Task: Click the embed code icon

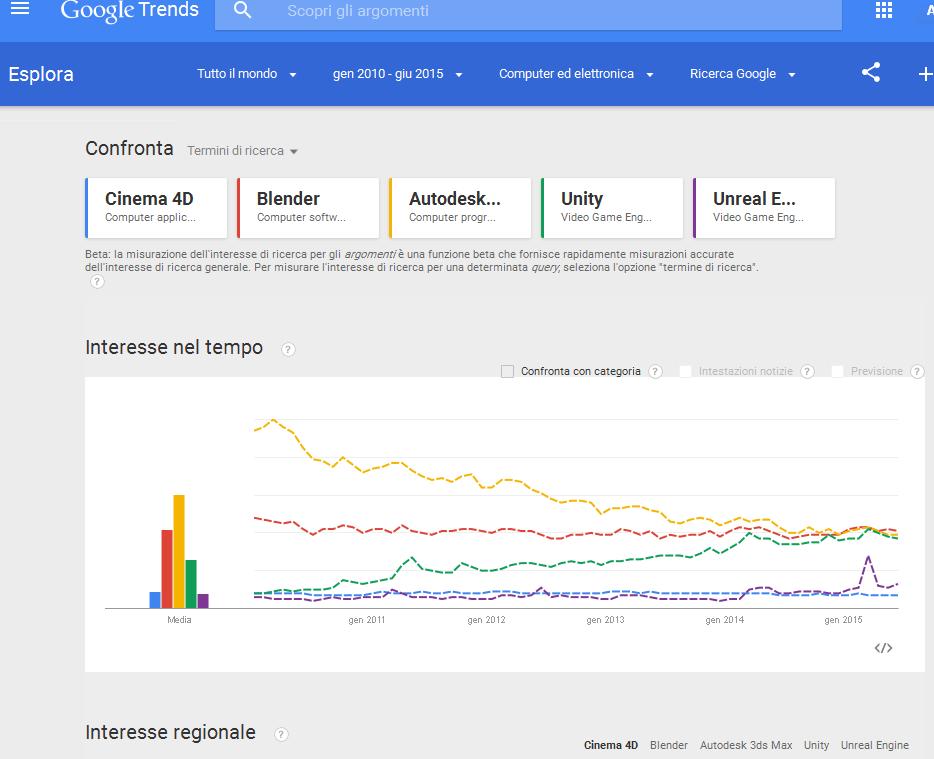Action: pos(883,648)
